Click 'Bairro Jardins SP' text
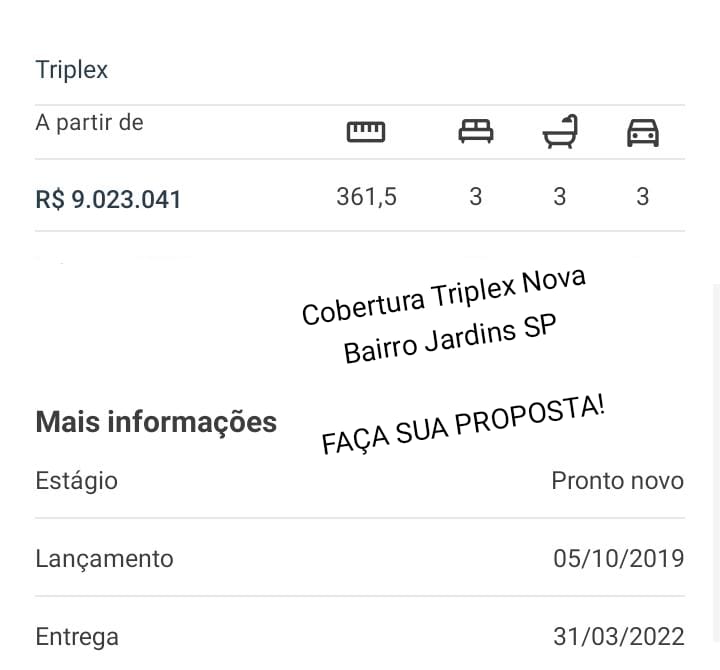The width and height of the screenshot is (720, 670). (450, 338)
